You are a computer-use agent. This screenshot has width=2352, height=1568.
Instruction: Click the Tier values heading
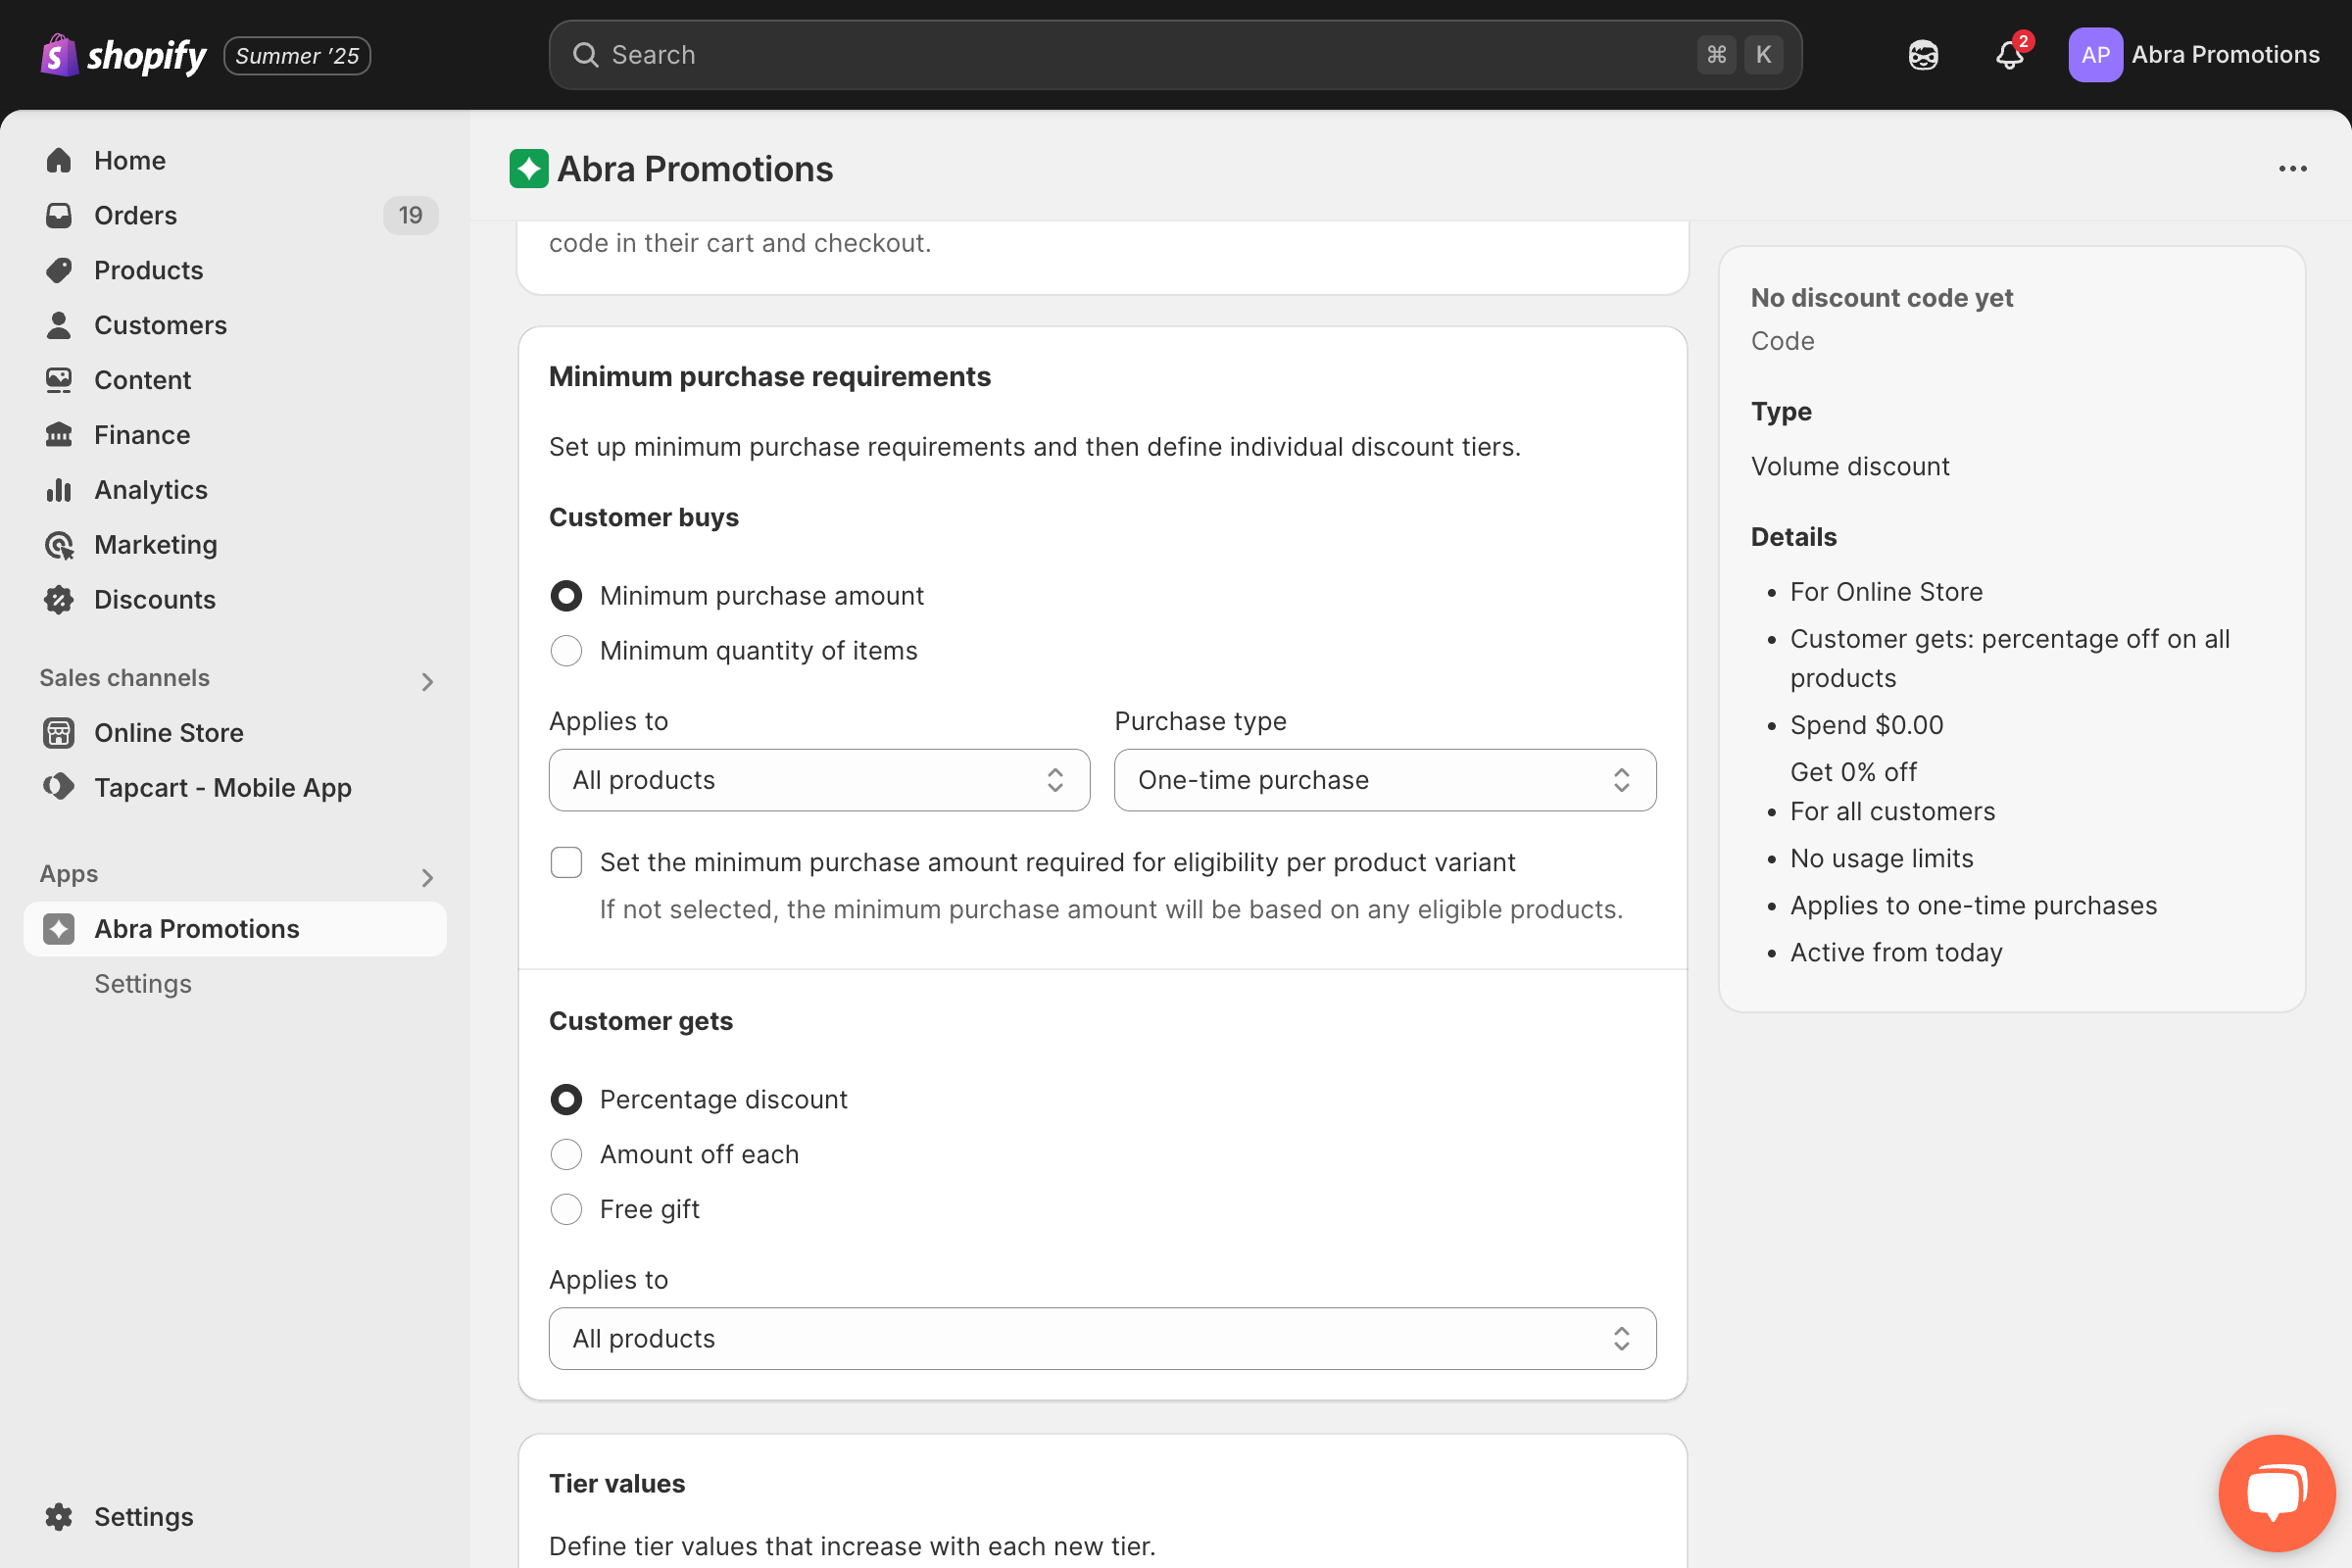tap(617, 1484)
